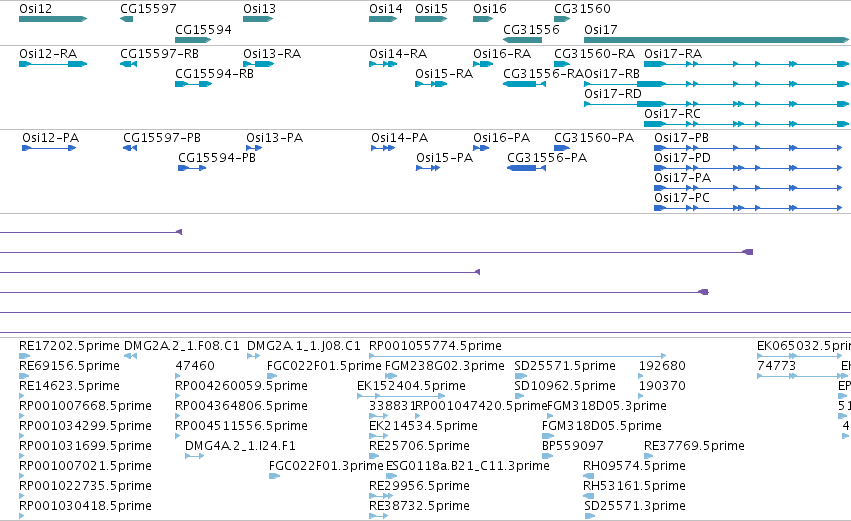Click the Osi13-RA transcript label
This screenshot has height=521, width=851.
(272, 54)
